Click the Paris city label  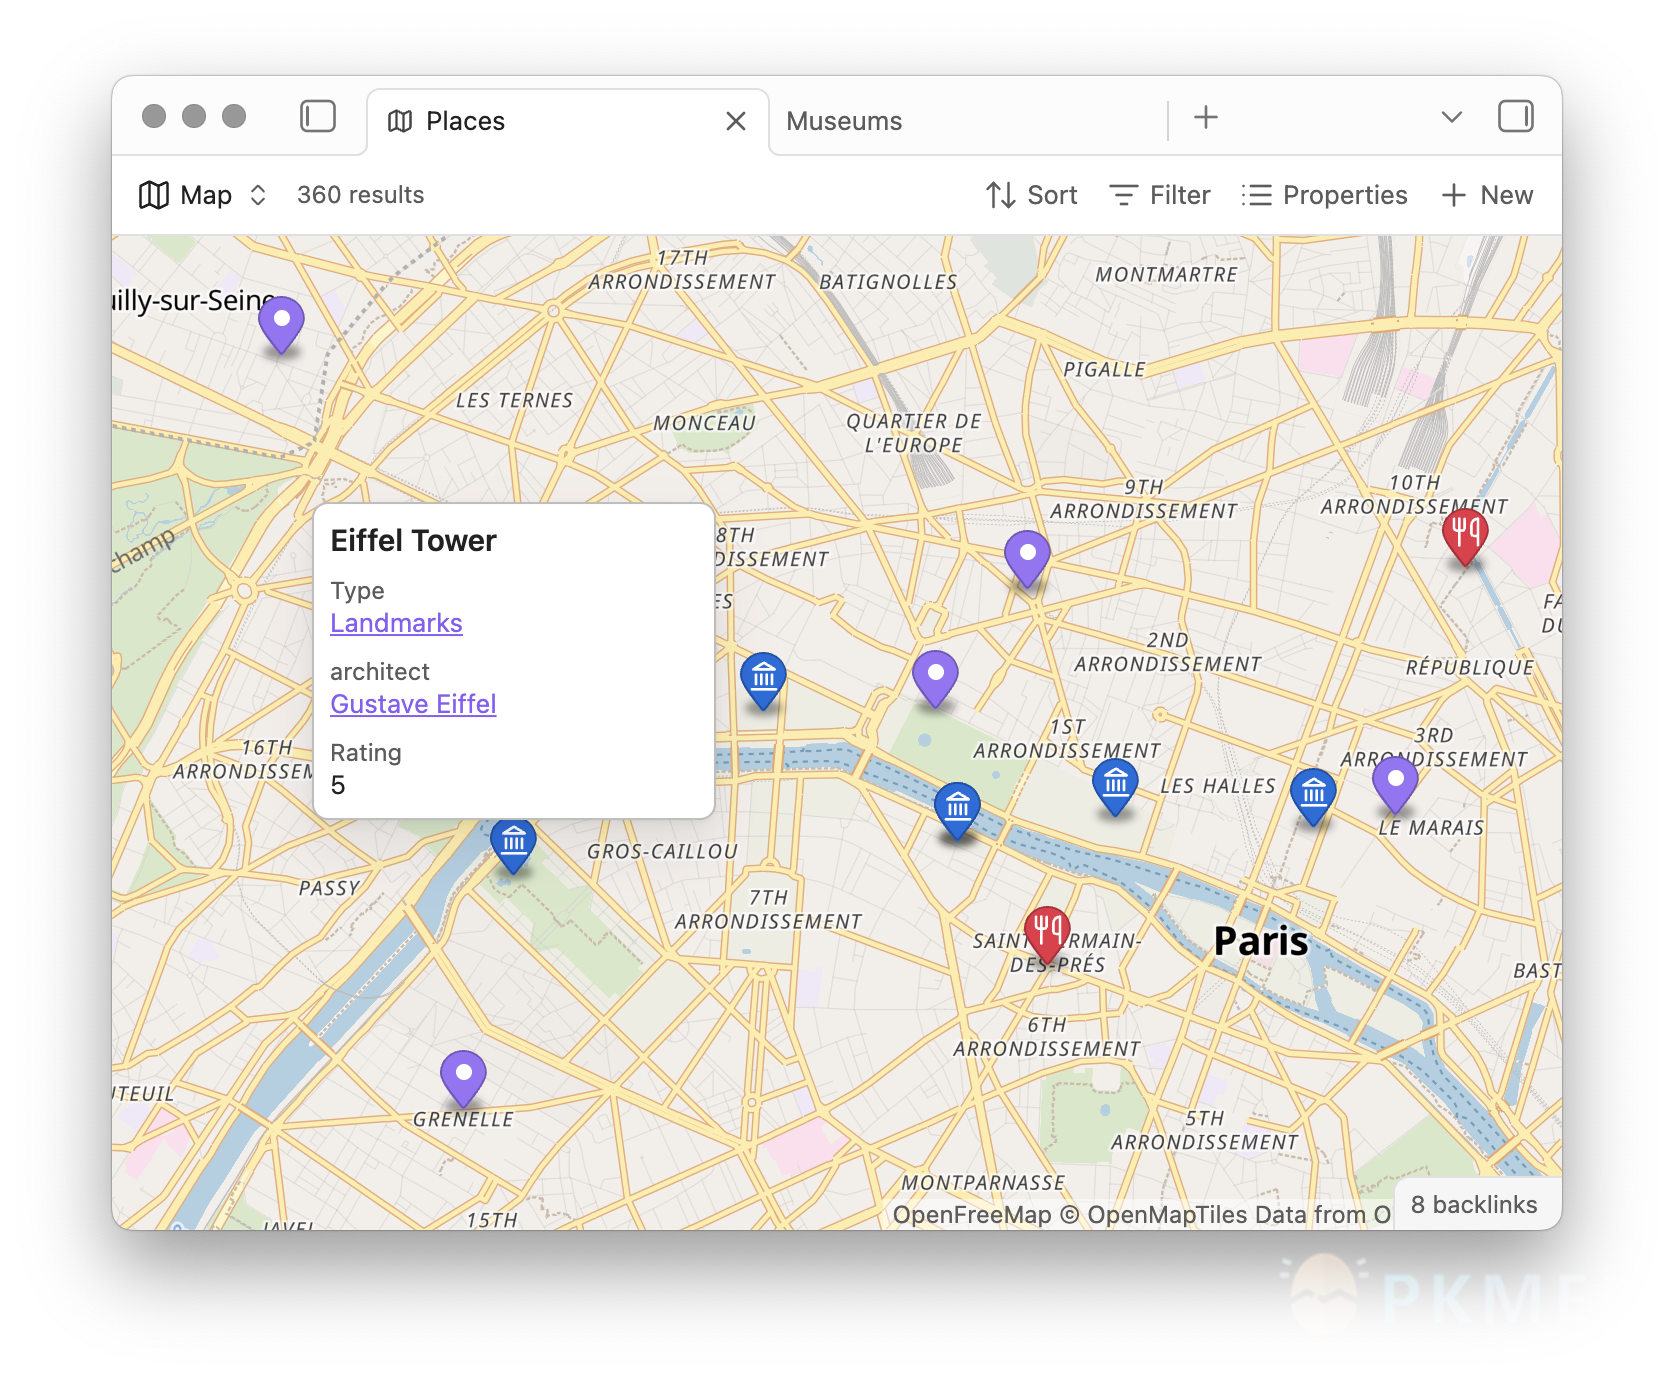click(1260, 941)
